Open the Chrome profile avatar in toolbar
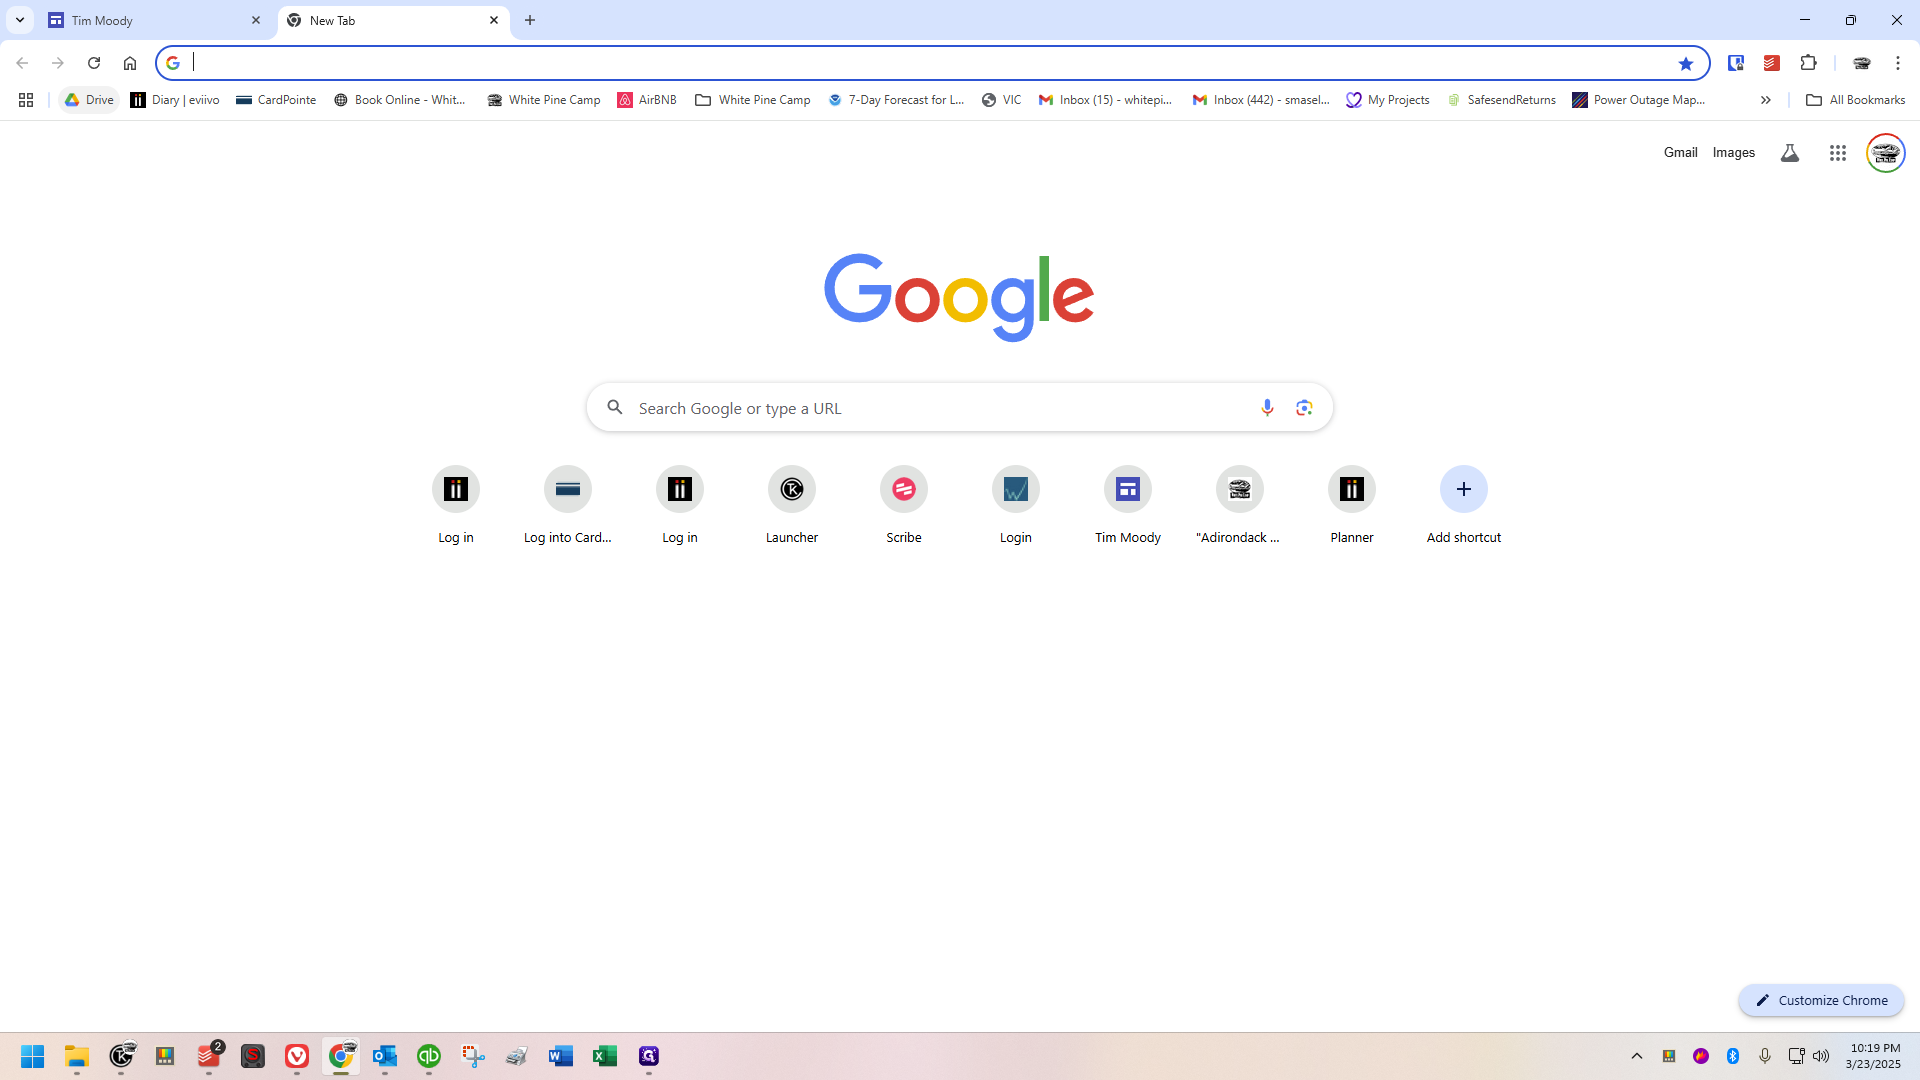 [1862, 63]
